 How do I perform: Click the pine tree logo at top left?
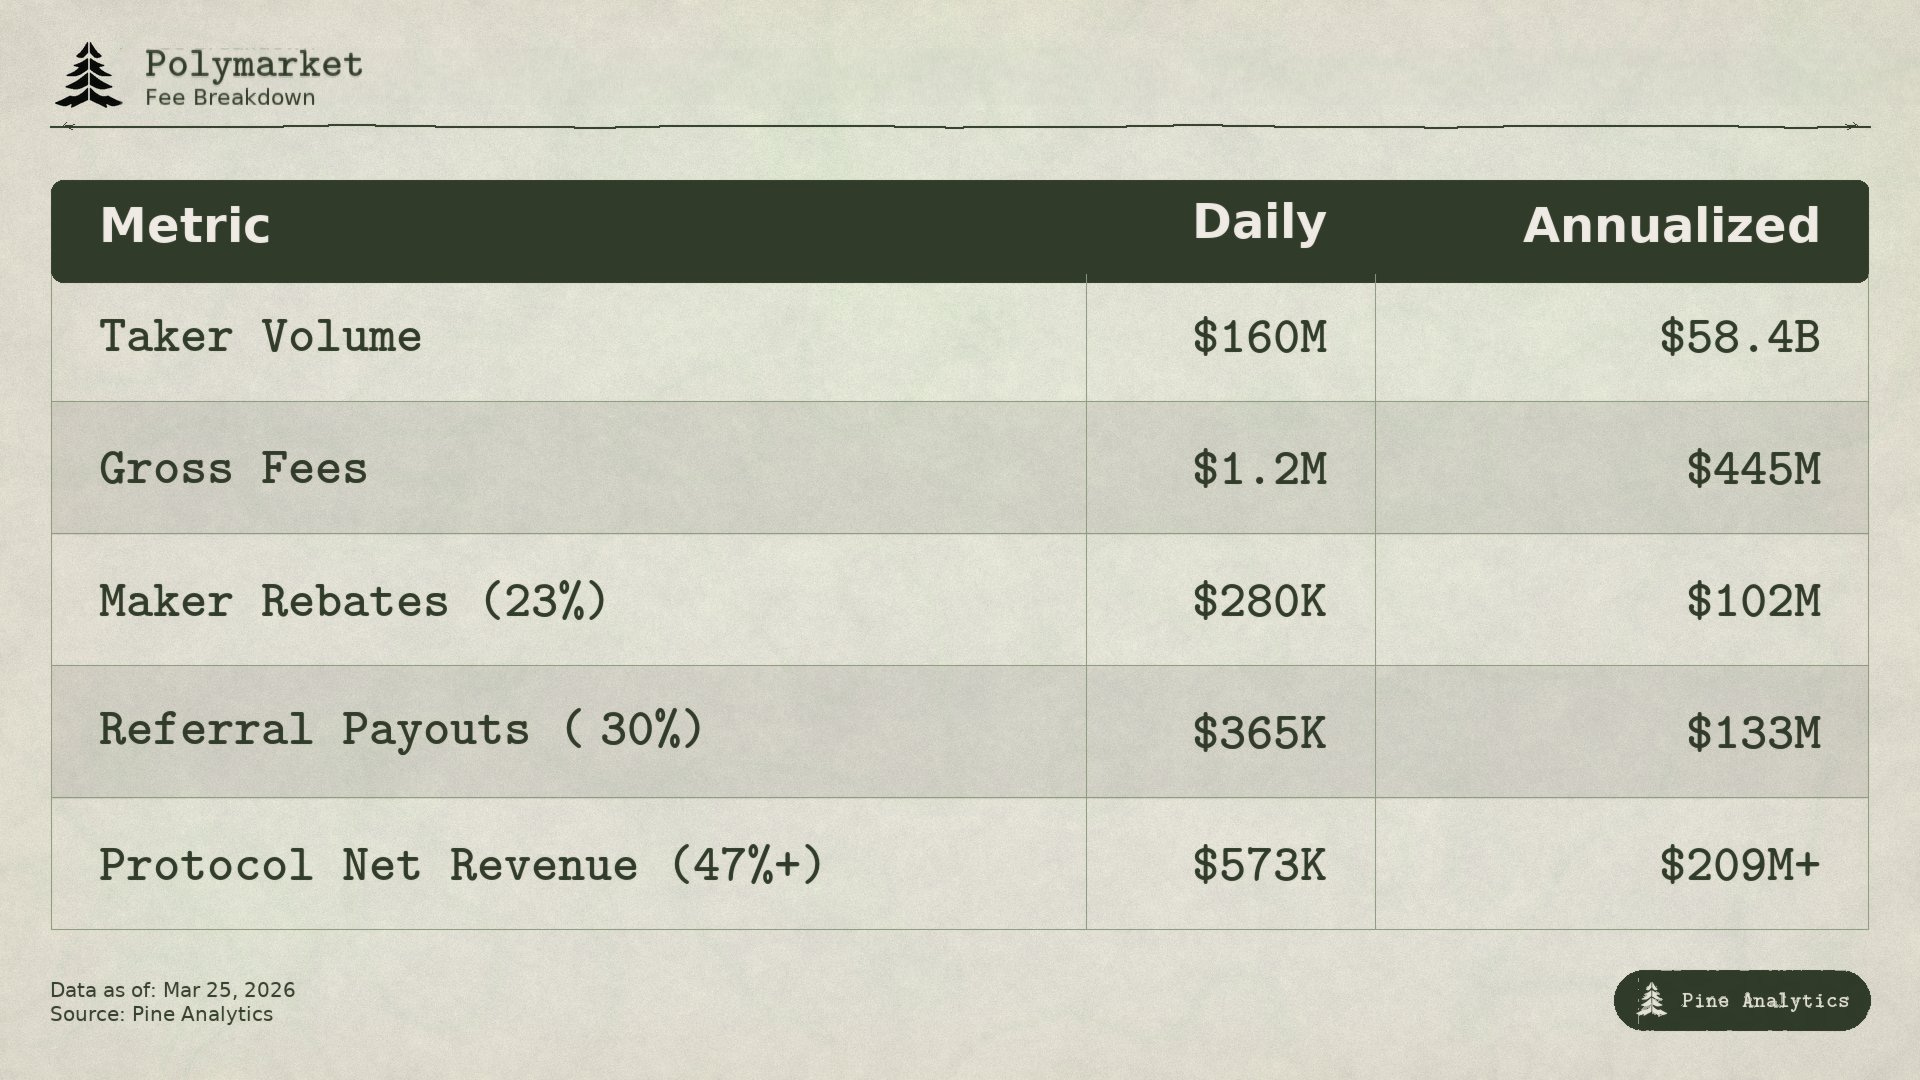[x=89, y=75]
